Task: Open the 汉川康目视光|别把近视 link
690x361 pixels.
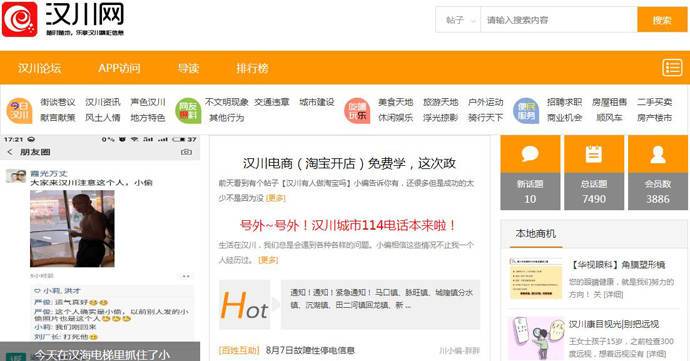Action: coord(614,324)
